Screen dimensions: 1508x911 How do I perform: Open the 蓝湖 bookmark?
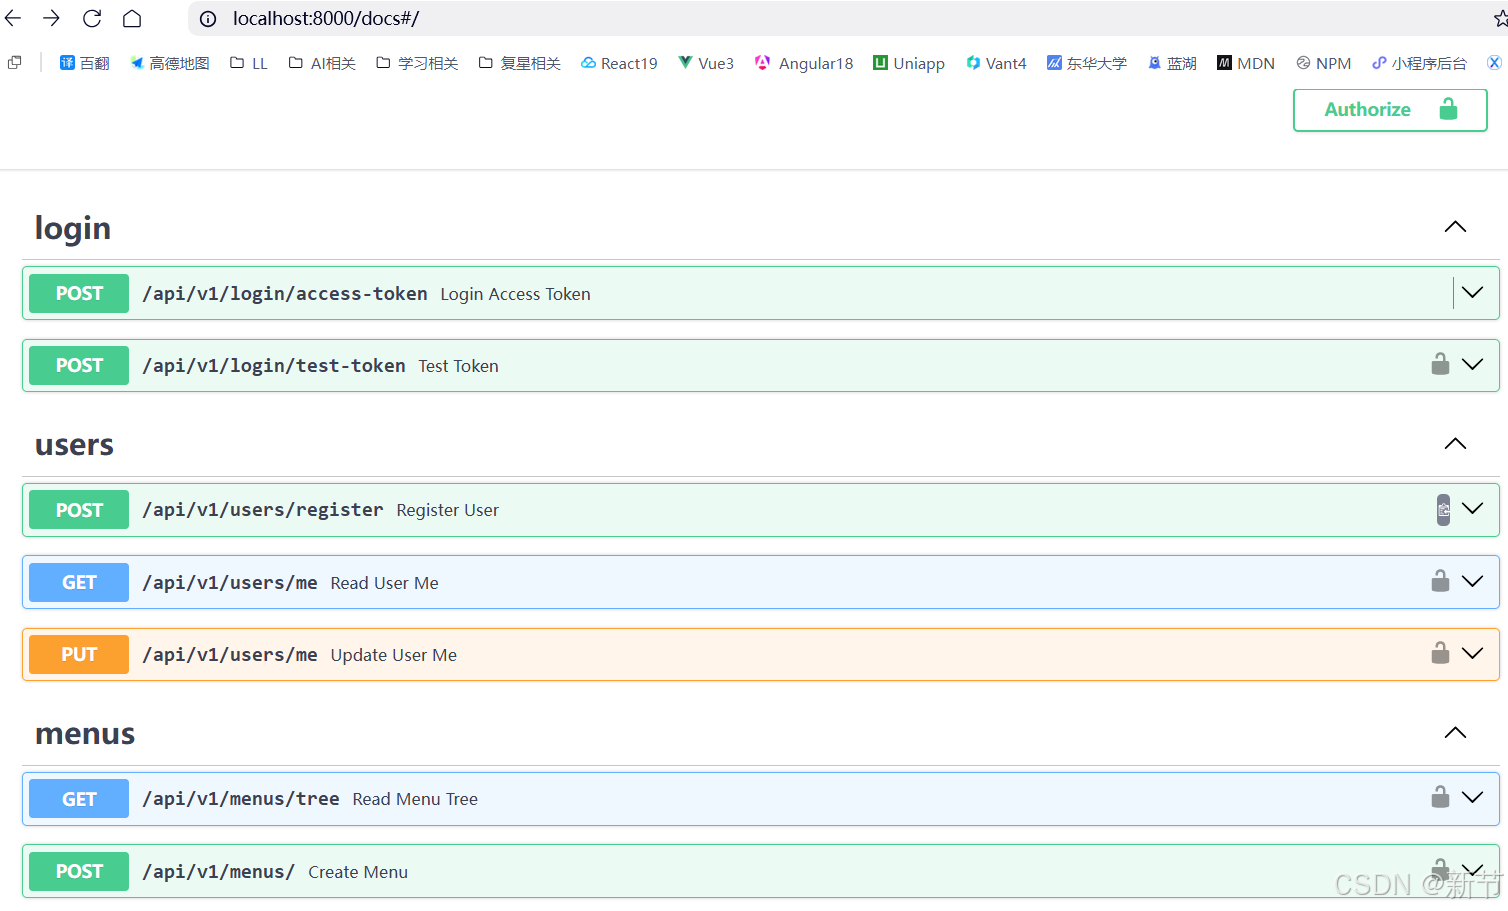(1172, 63)
